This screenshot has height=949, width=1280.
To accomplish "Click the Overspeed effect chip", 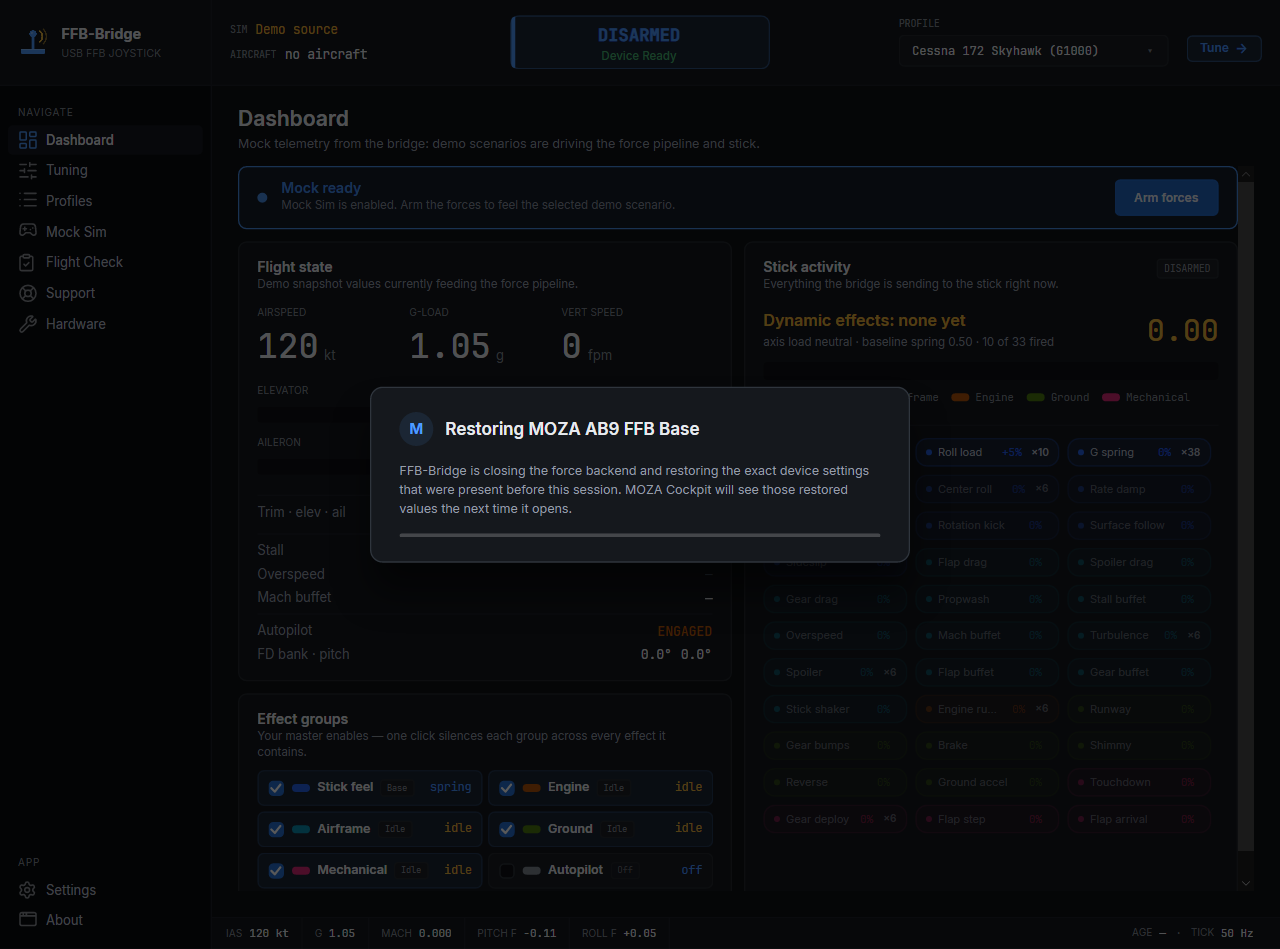I will [x=835, y=635].
